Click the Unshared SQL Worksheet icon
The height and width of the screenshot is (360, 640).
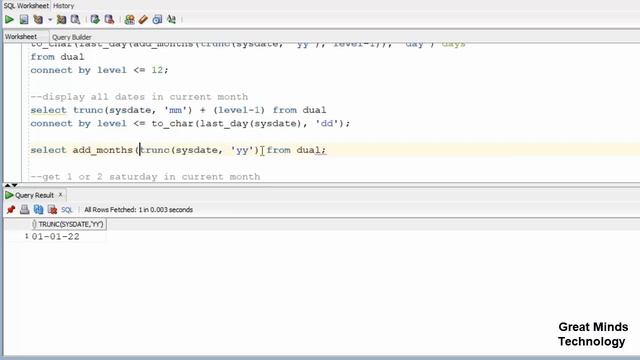[x=129, y=19]
